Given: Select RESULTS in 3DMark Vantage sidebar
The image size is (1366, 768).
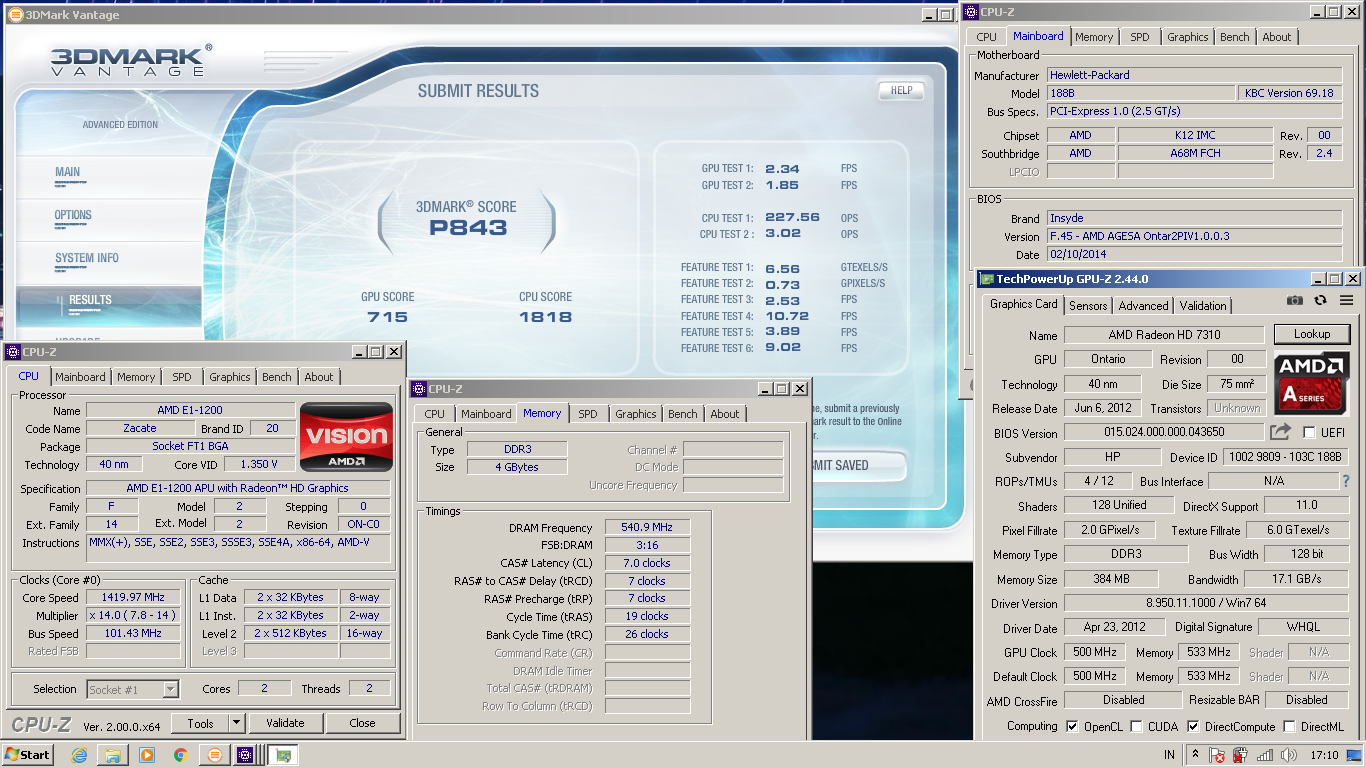Looking at the screenshot, I should (90, 300).
